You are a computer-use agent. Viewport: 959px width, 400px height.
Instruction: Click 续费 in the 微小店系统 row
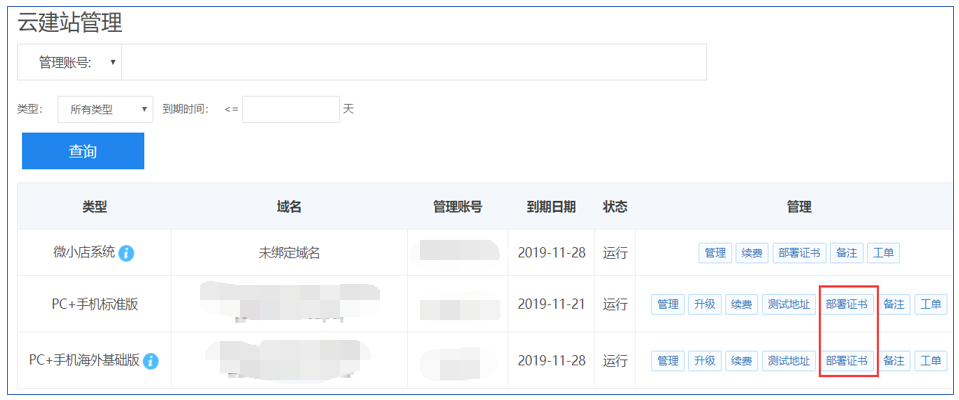point(750,253)
